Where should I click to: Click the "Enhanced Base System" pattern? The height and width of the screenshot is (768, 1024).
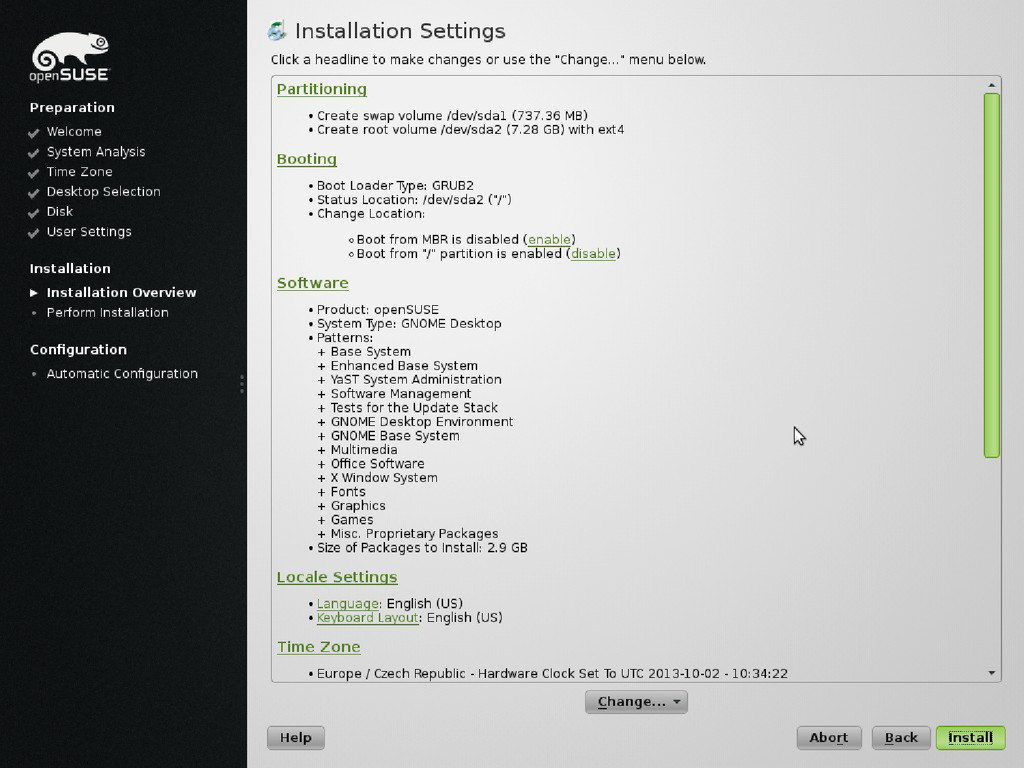point(404,366)
